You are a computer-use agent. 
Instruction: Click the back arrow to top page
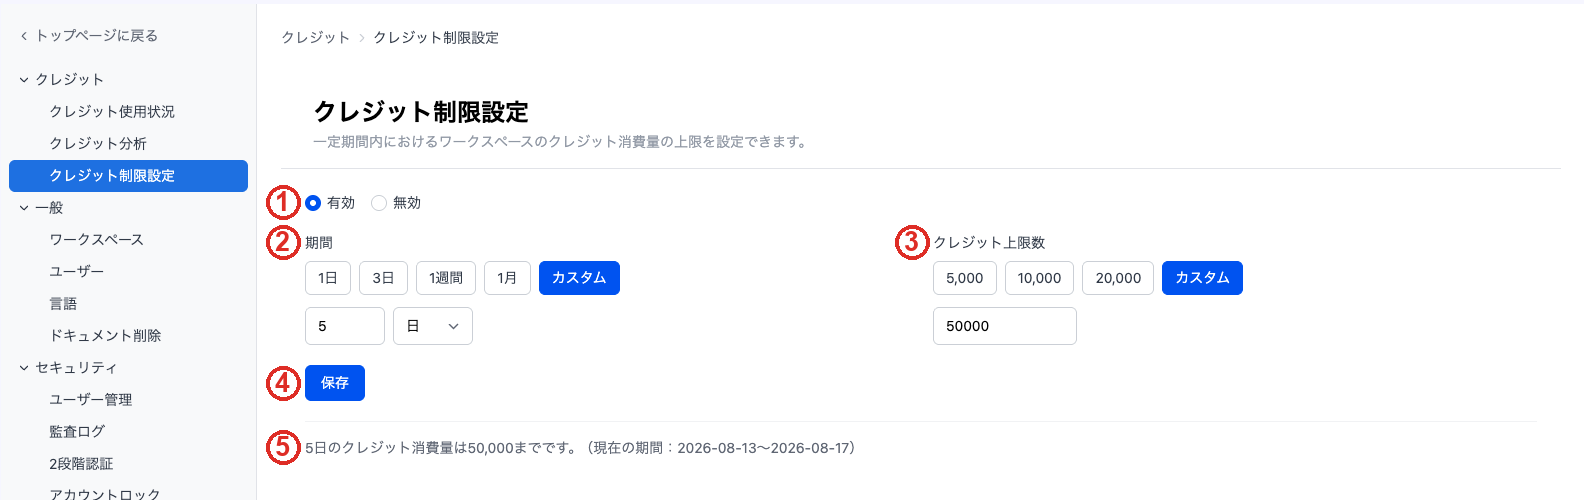24,36
